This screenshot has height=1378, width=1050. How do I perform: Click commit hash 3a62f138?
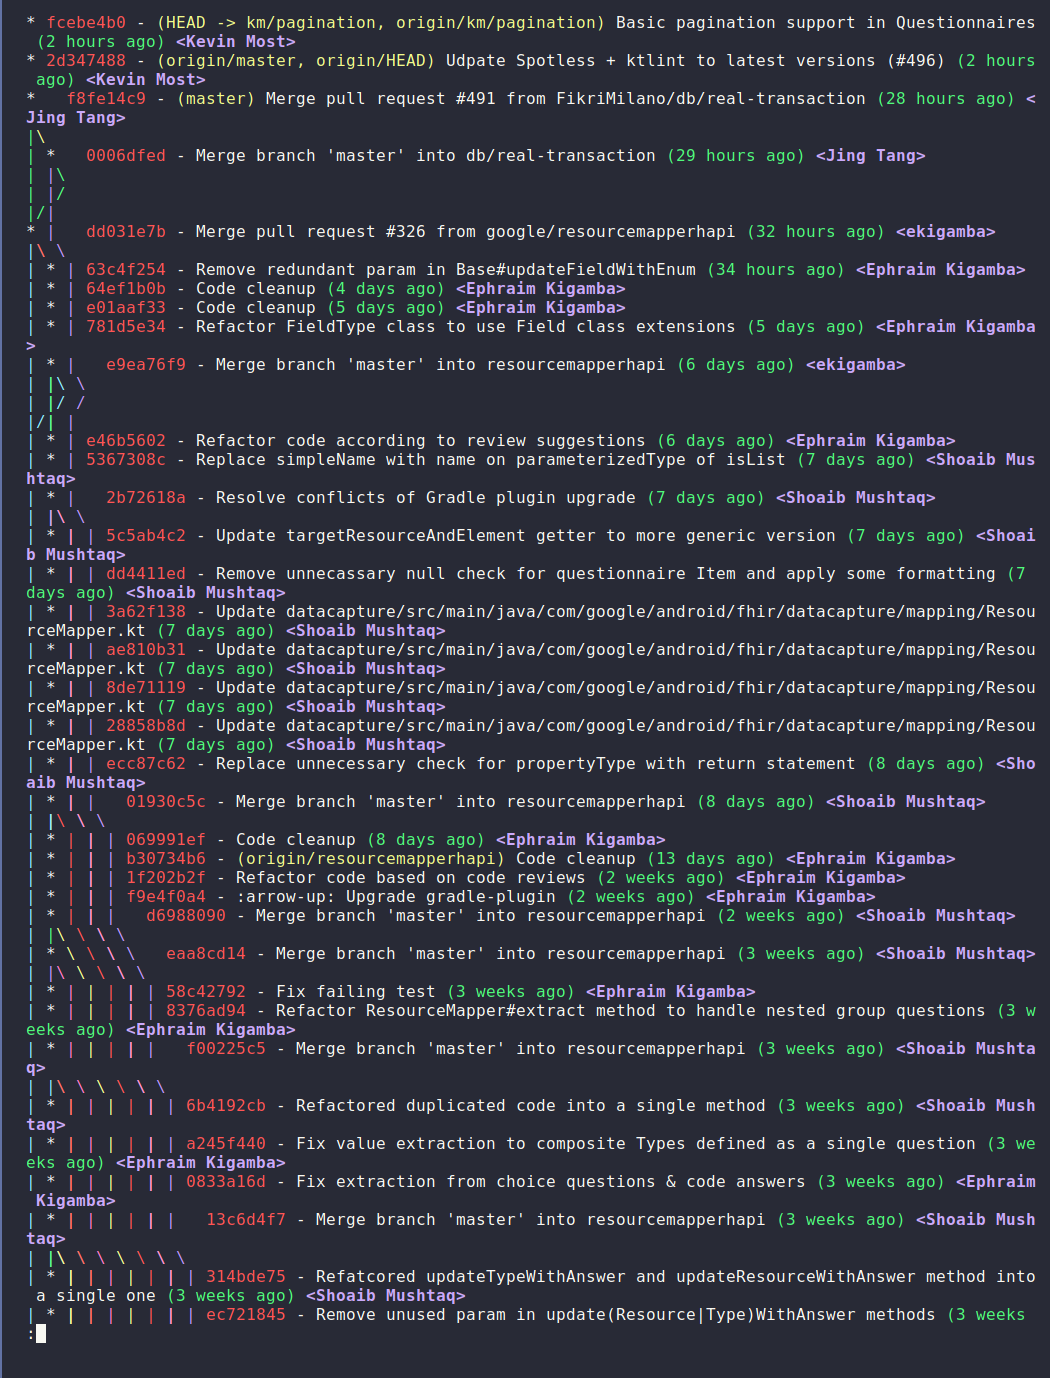(146, 611)
